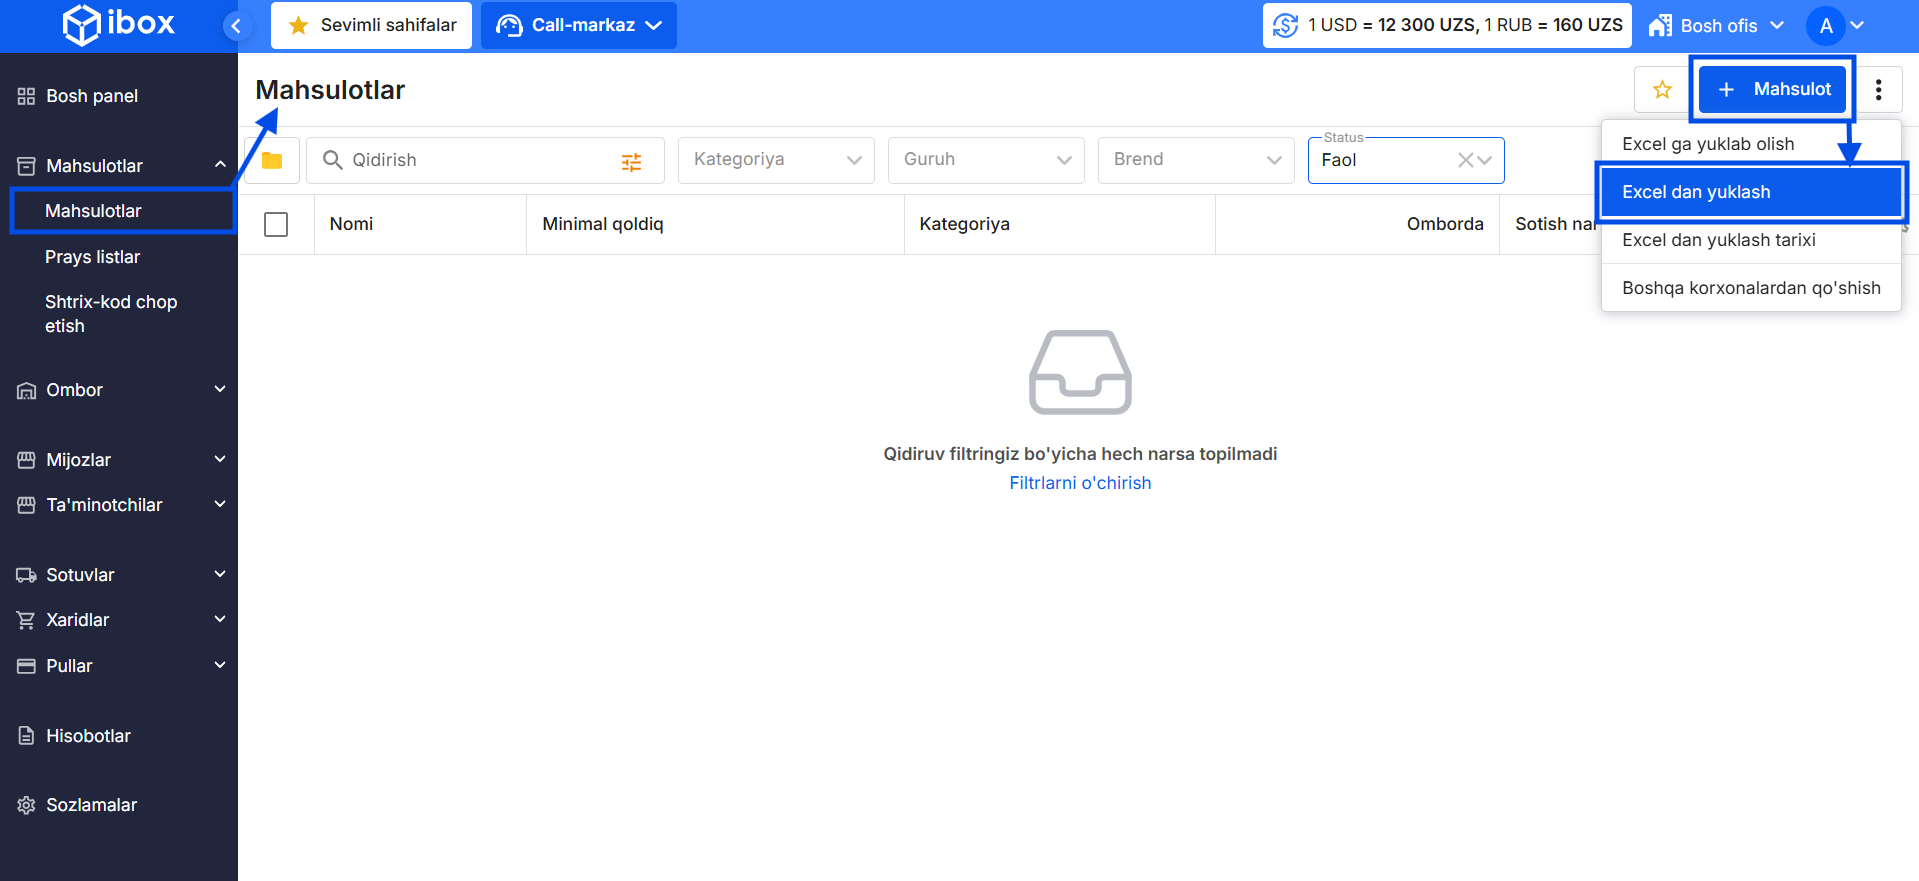Expand the Ombor sidebar section
This screenshot has height=881, width=1919.
pos(119,390)
